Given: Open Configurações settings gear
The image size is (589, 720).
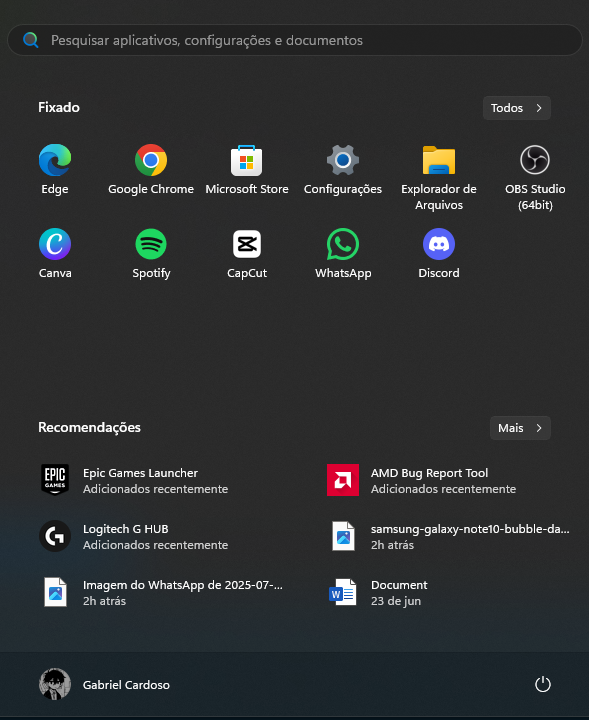Looking at the screenshot, I should tap(343, 169).
